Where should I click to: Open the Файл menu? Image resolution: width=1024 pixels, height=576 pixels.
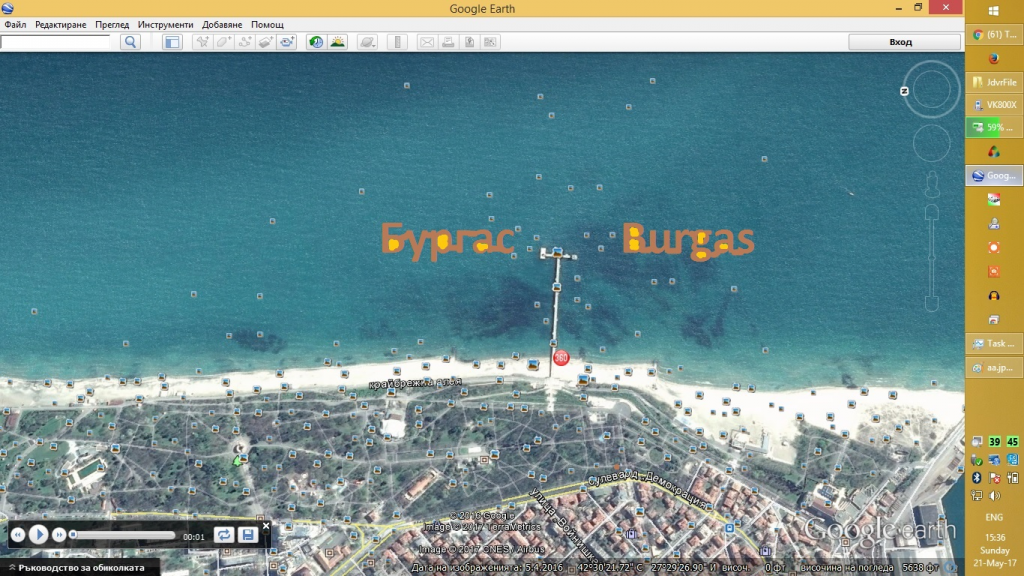click(x=15, y=25)
